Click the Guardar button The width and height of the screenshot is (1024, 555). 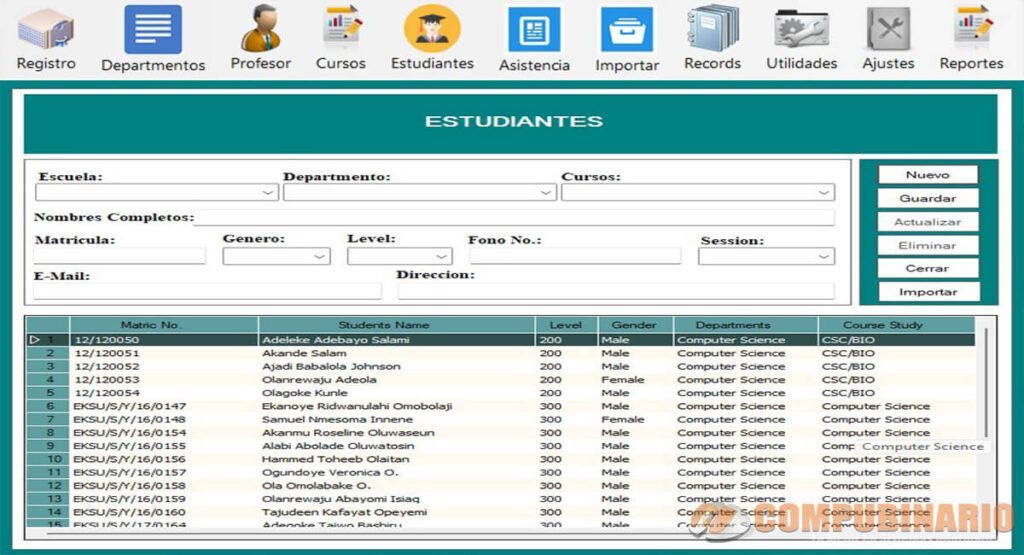[928, 198]
